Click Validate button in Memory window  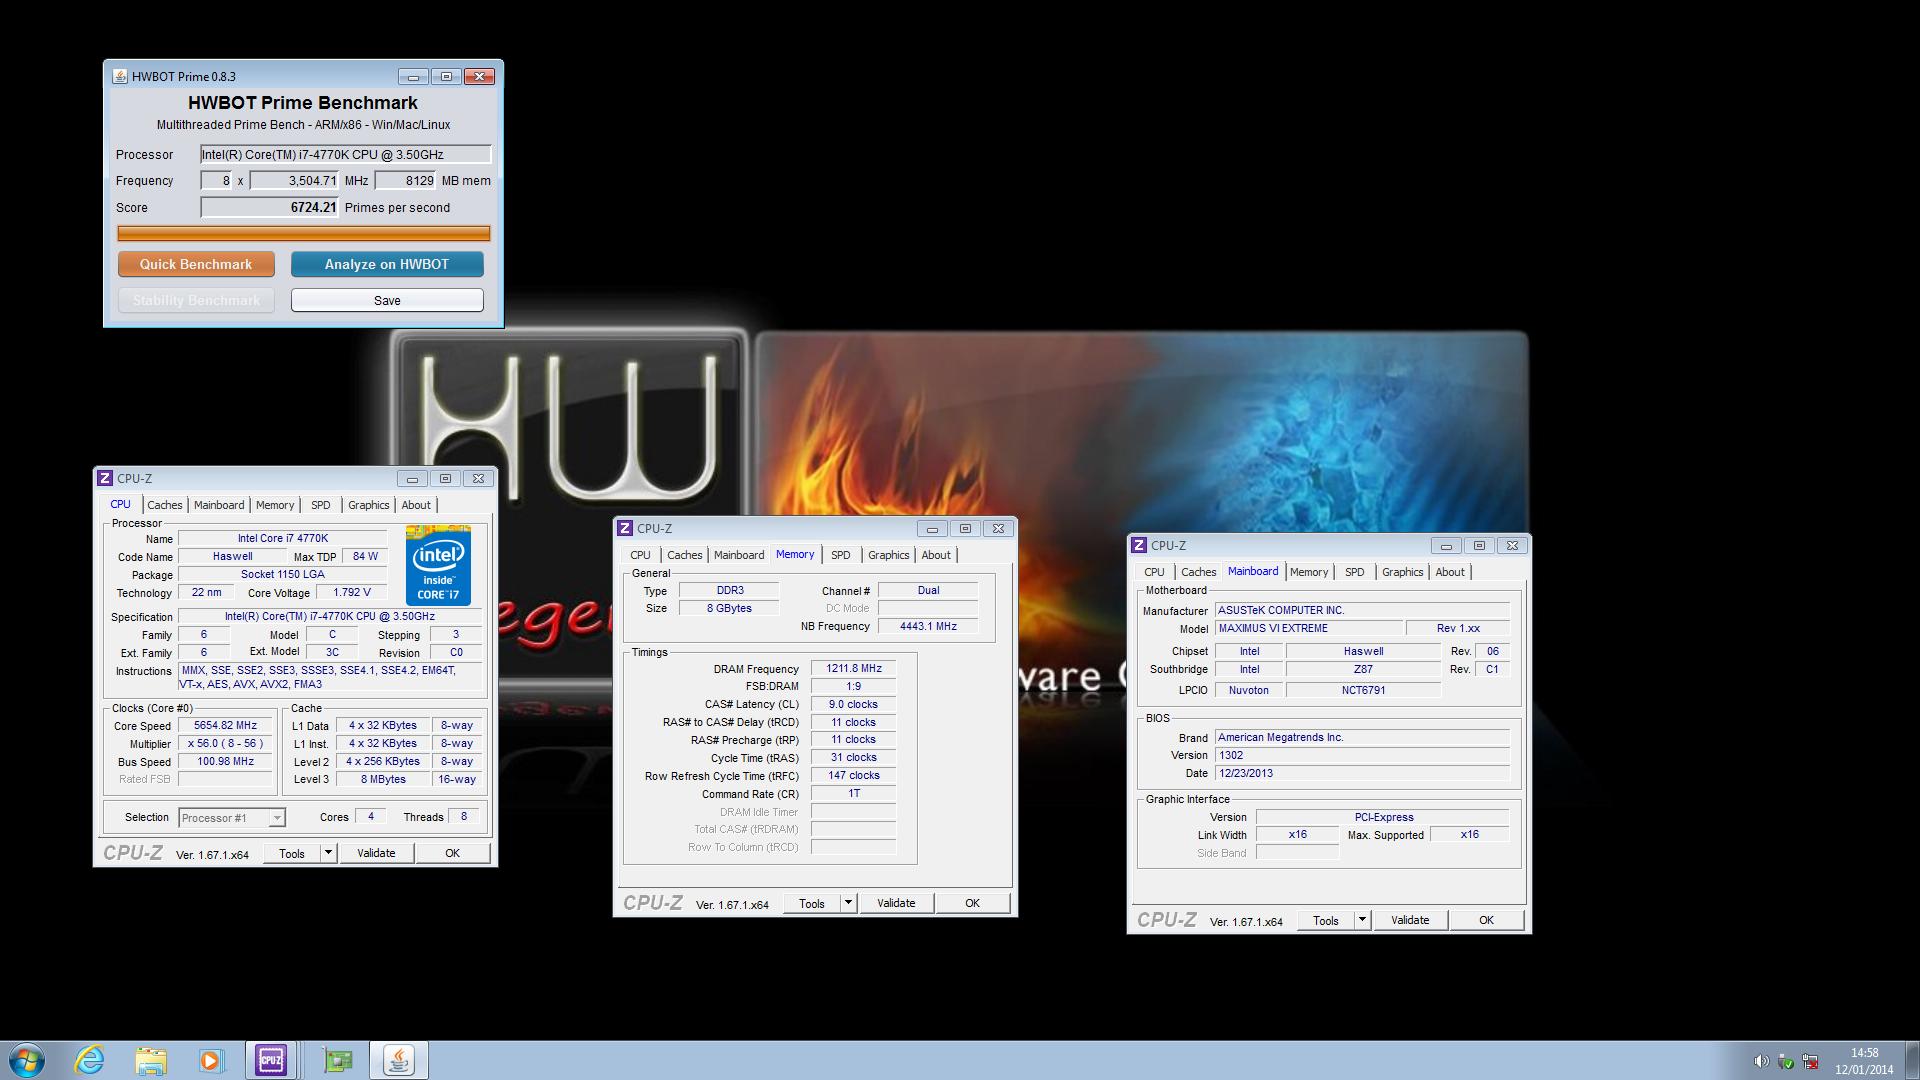[x=896, y=903]
